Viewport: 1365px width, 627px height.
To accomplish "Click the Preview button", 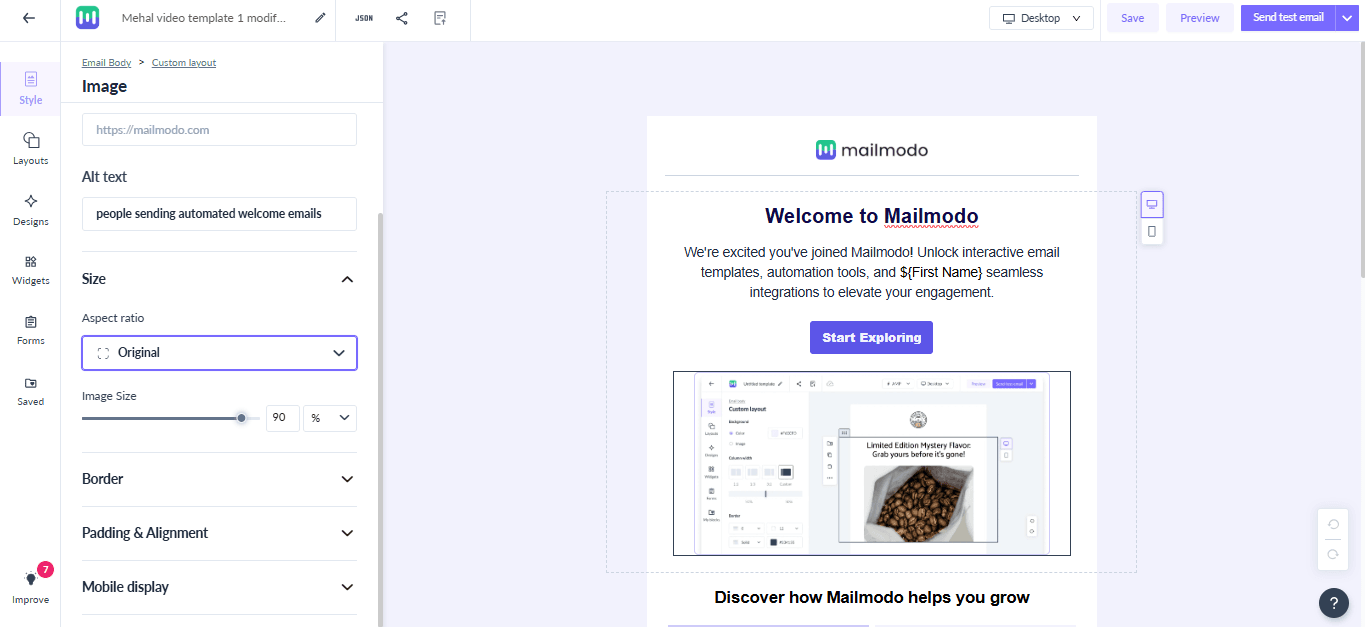I will [x=1199, y=18].
